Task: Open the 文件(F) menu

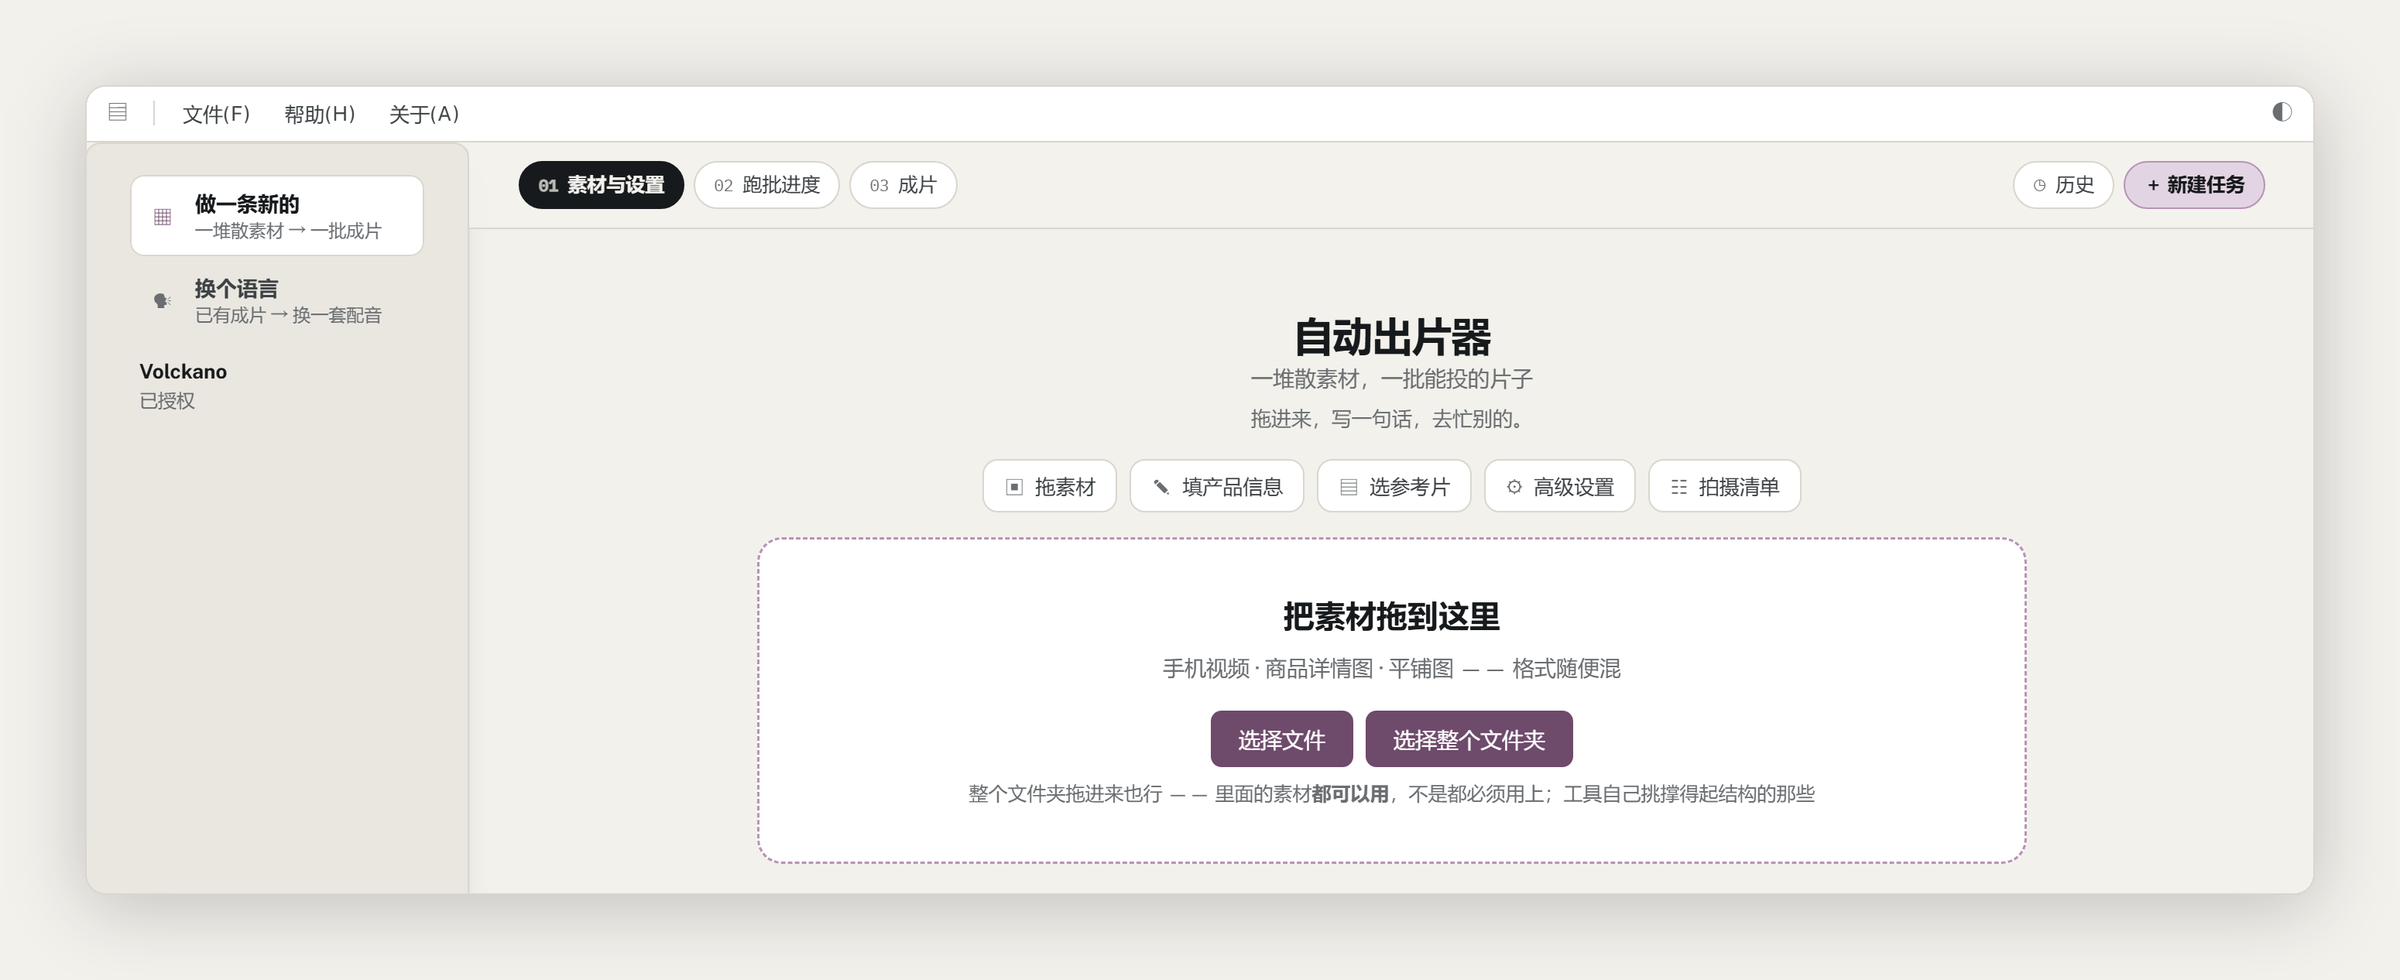Action: coord(216,114)
